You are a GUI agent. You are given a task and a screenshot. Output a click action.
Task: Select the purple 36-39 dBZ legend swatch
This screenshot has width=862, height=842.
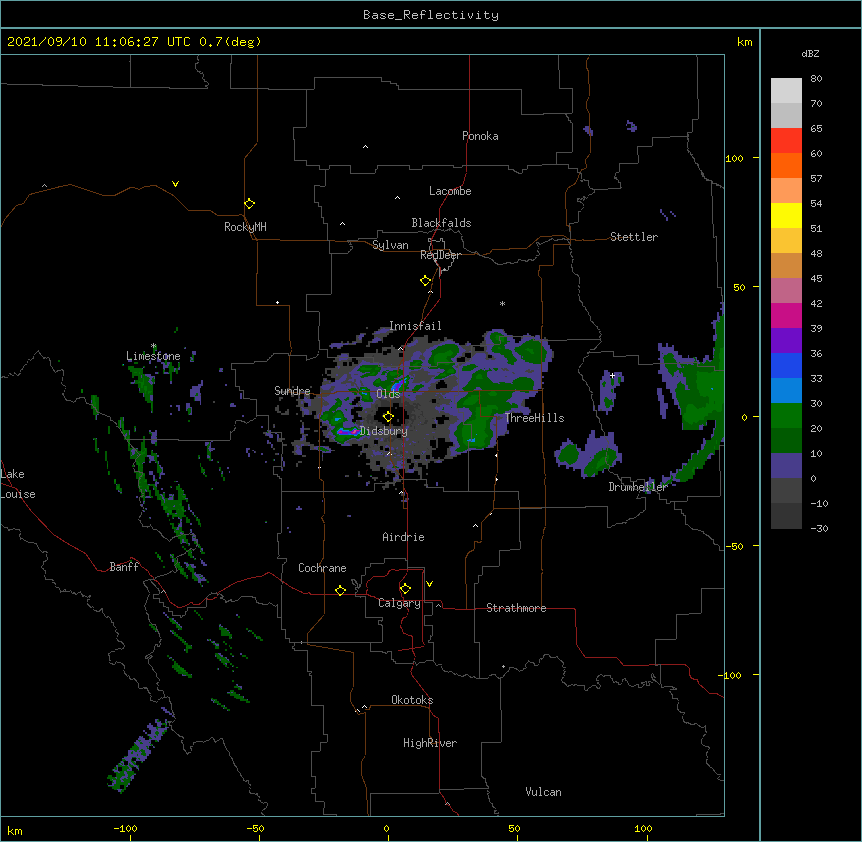(x=786, y=341)
